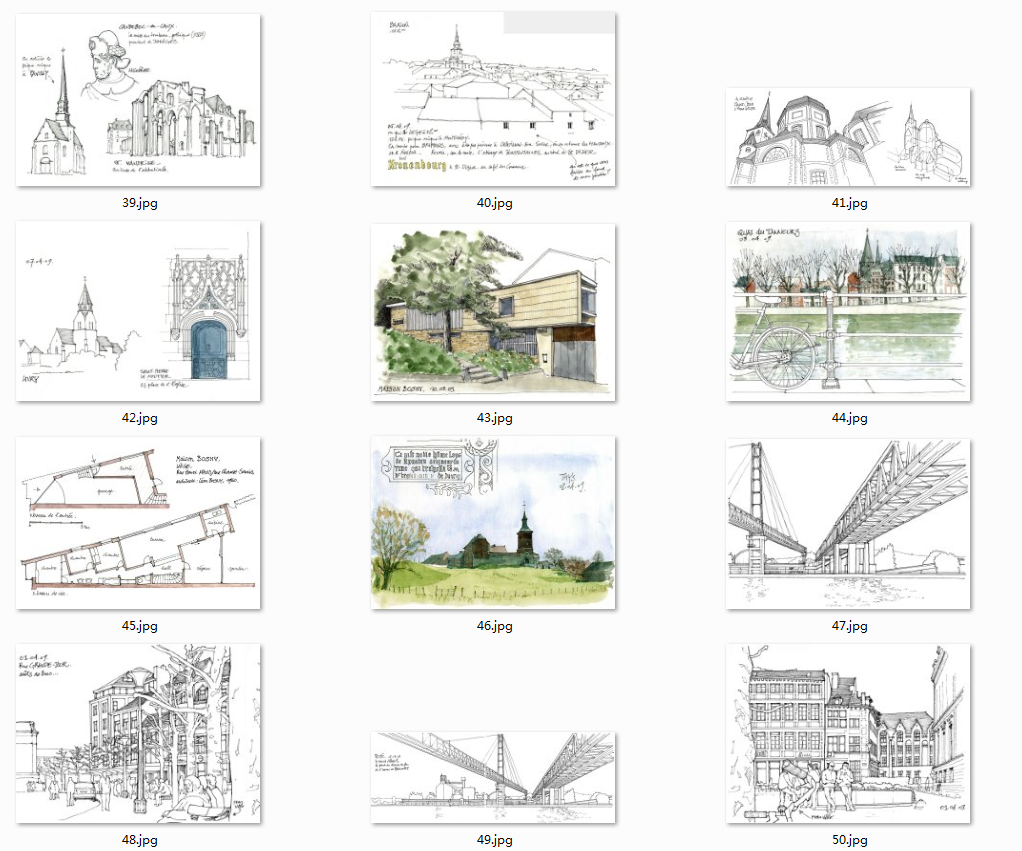This screenshot has height=851, width=1022.
Task: Select the 47.jpg bridge underside sketch
Action: tap(848, 523)
